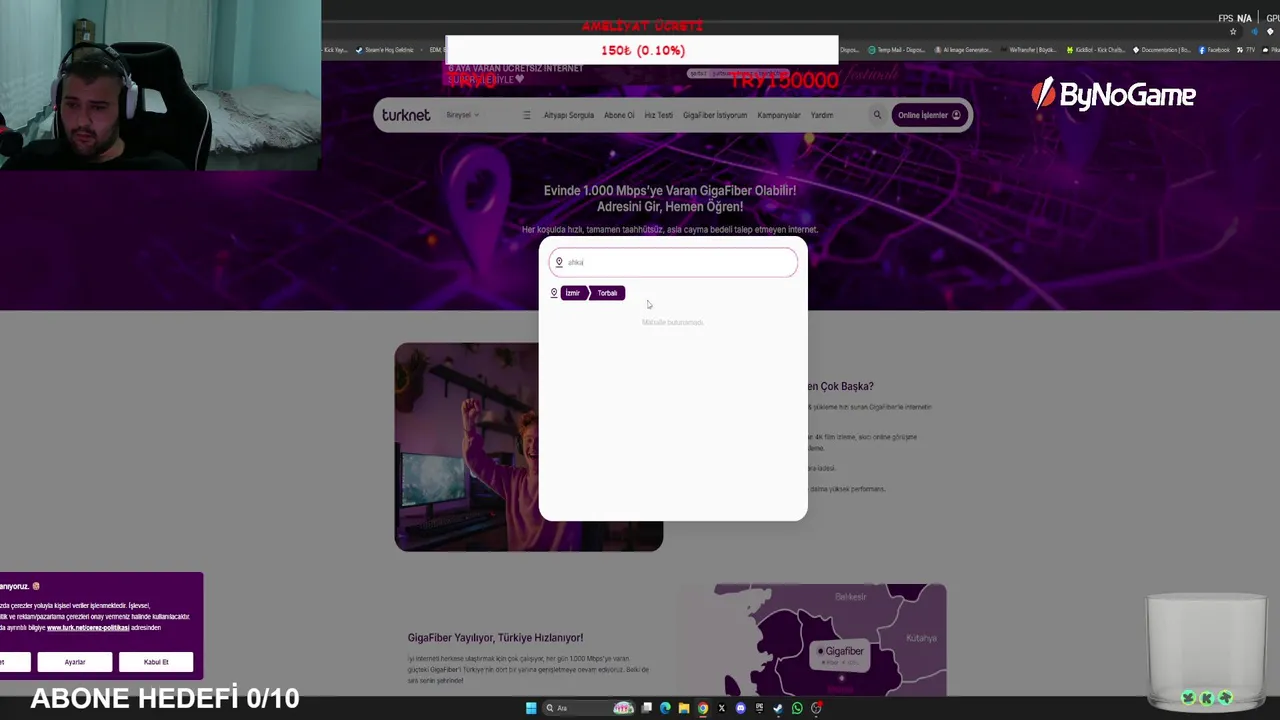Open Altyapı Sorgula menu item
Image resolution: width=1280 pixels, height=720 pixels.
pyautogui.click(x=568, y=115)
